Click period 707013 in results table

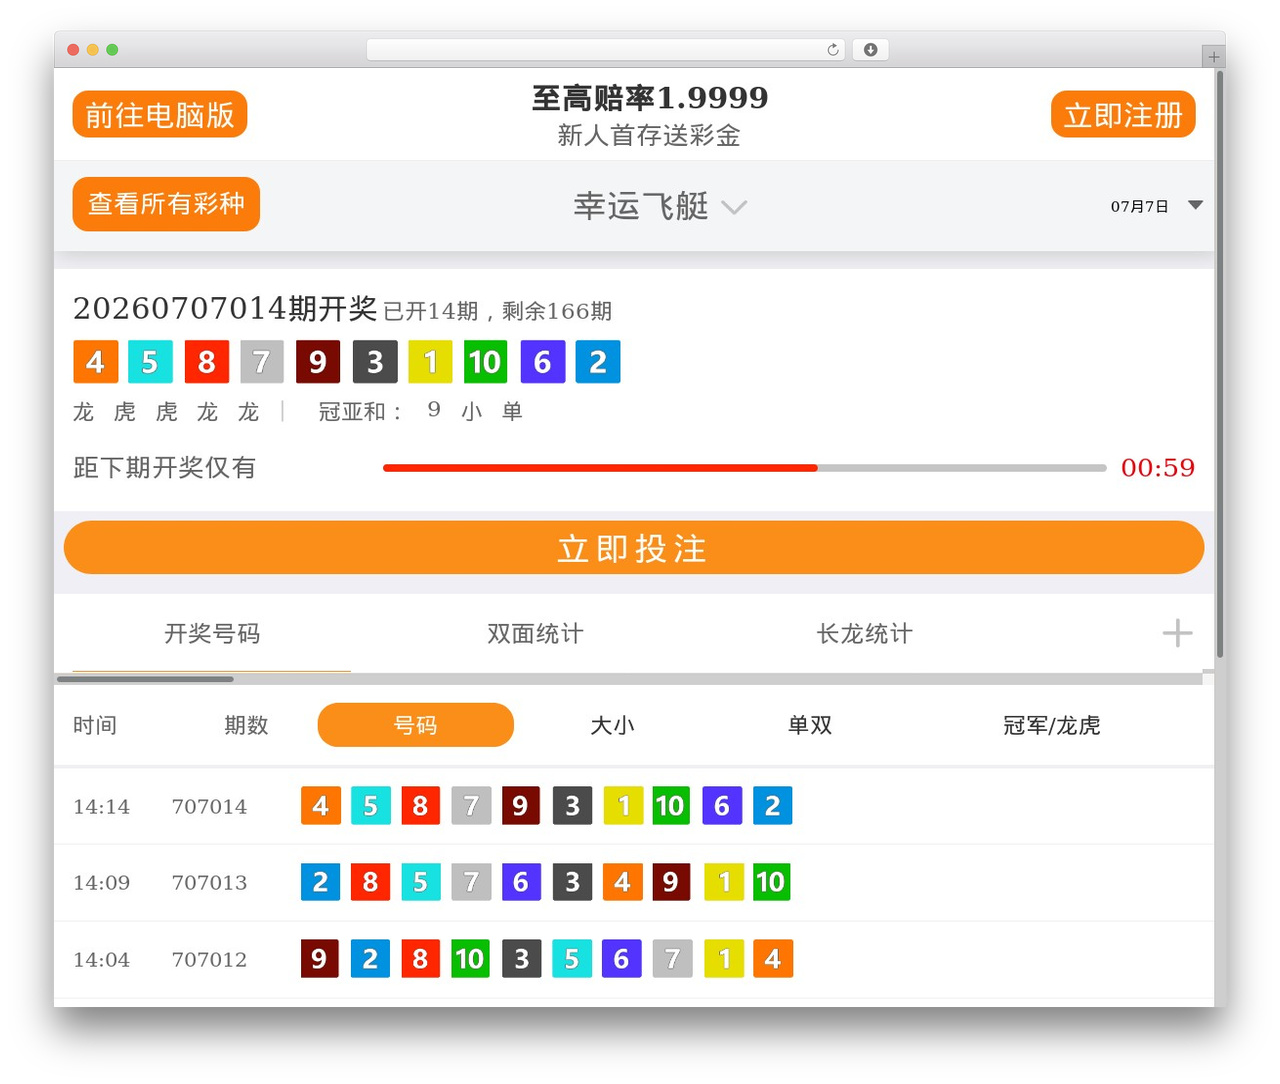209,883
